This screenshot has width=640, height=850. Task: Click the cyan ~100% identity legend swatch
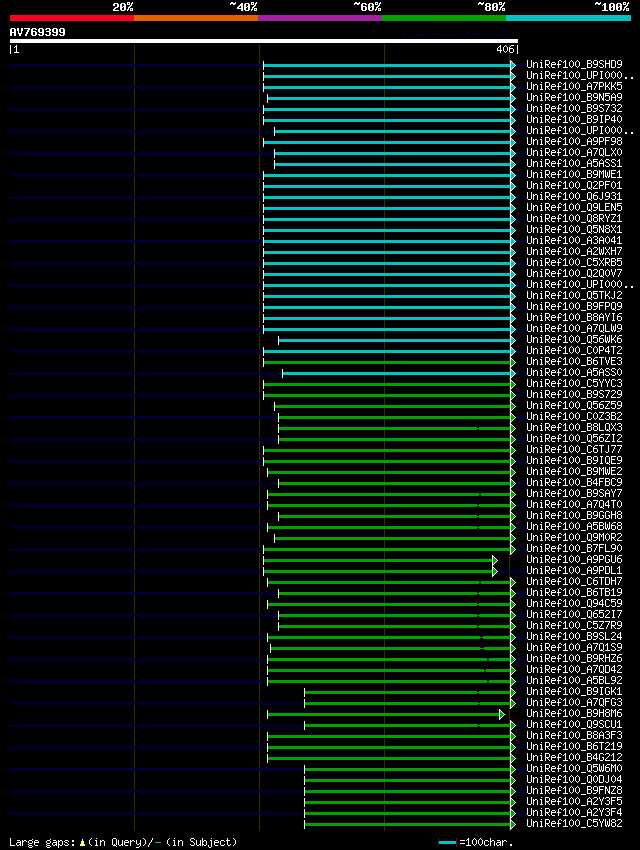(x=568, y=18)
